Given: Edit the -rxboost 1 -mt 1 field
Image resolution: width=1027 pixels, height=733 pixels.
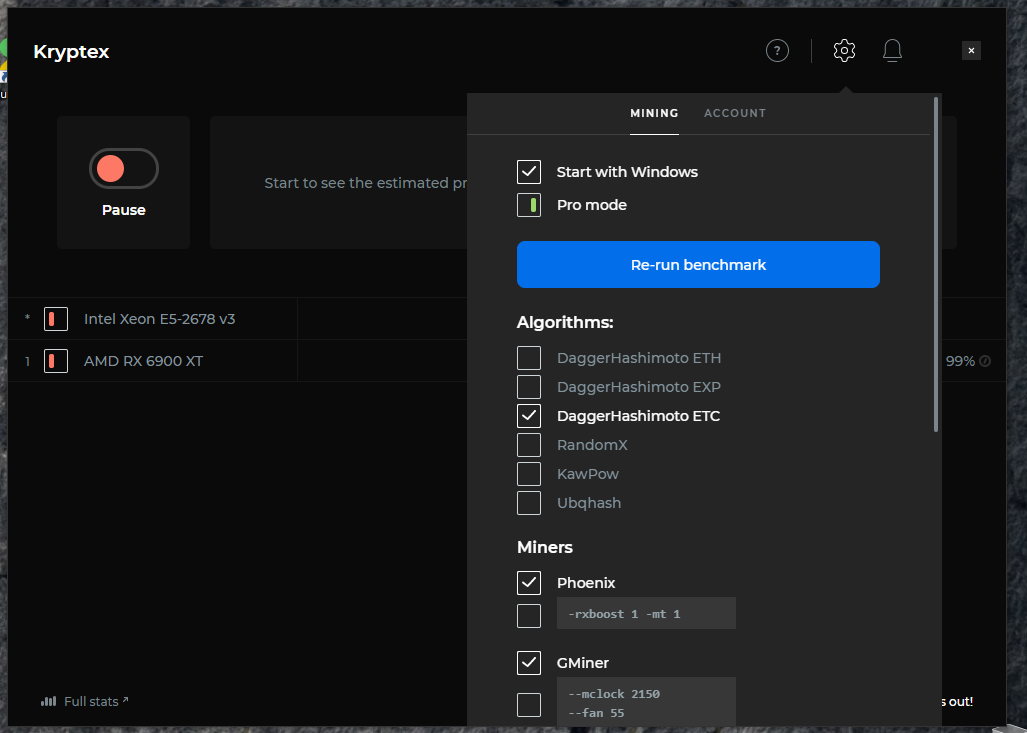Looking at the screenshot, I should [646, 613].
